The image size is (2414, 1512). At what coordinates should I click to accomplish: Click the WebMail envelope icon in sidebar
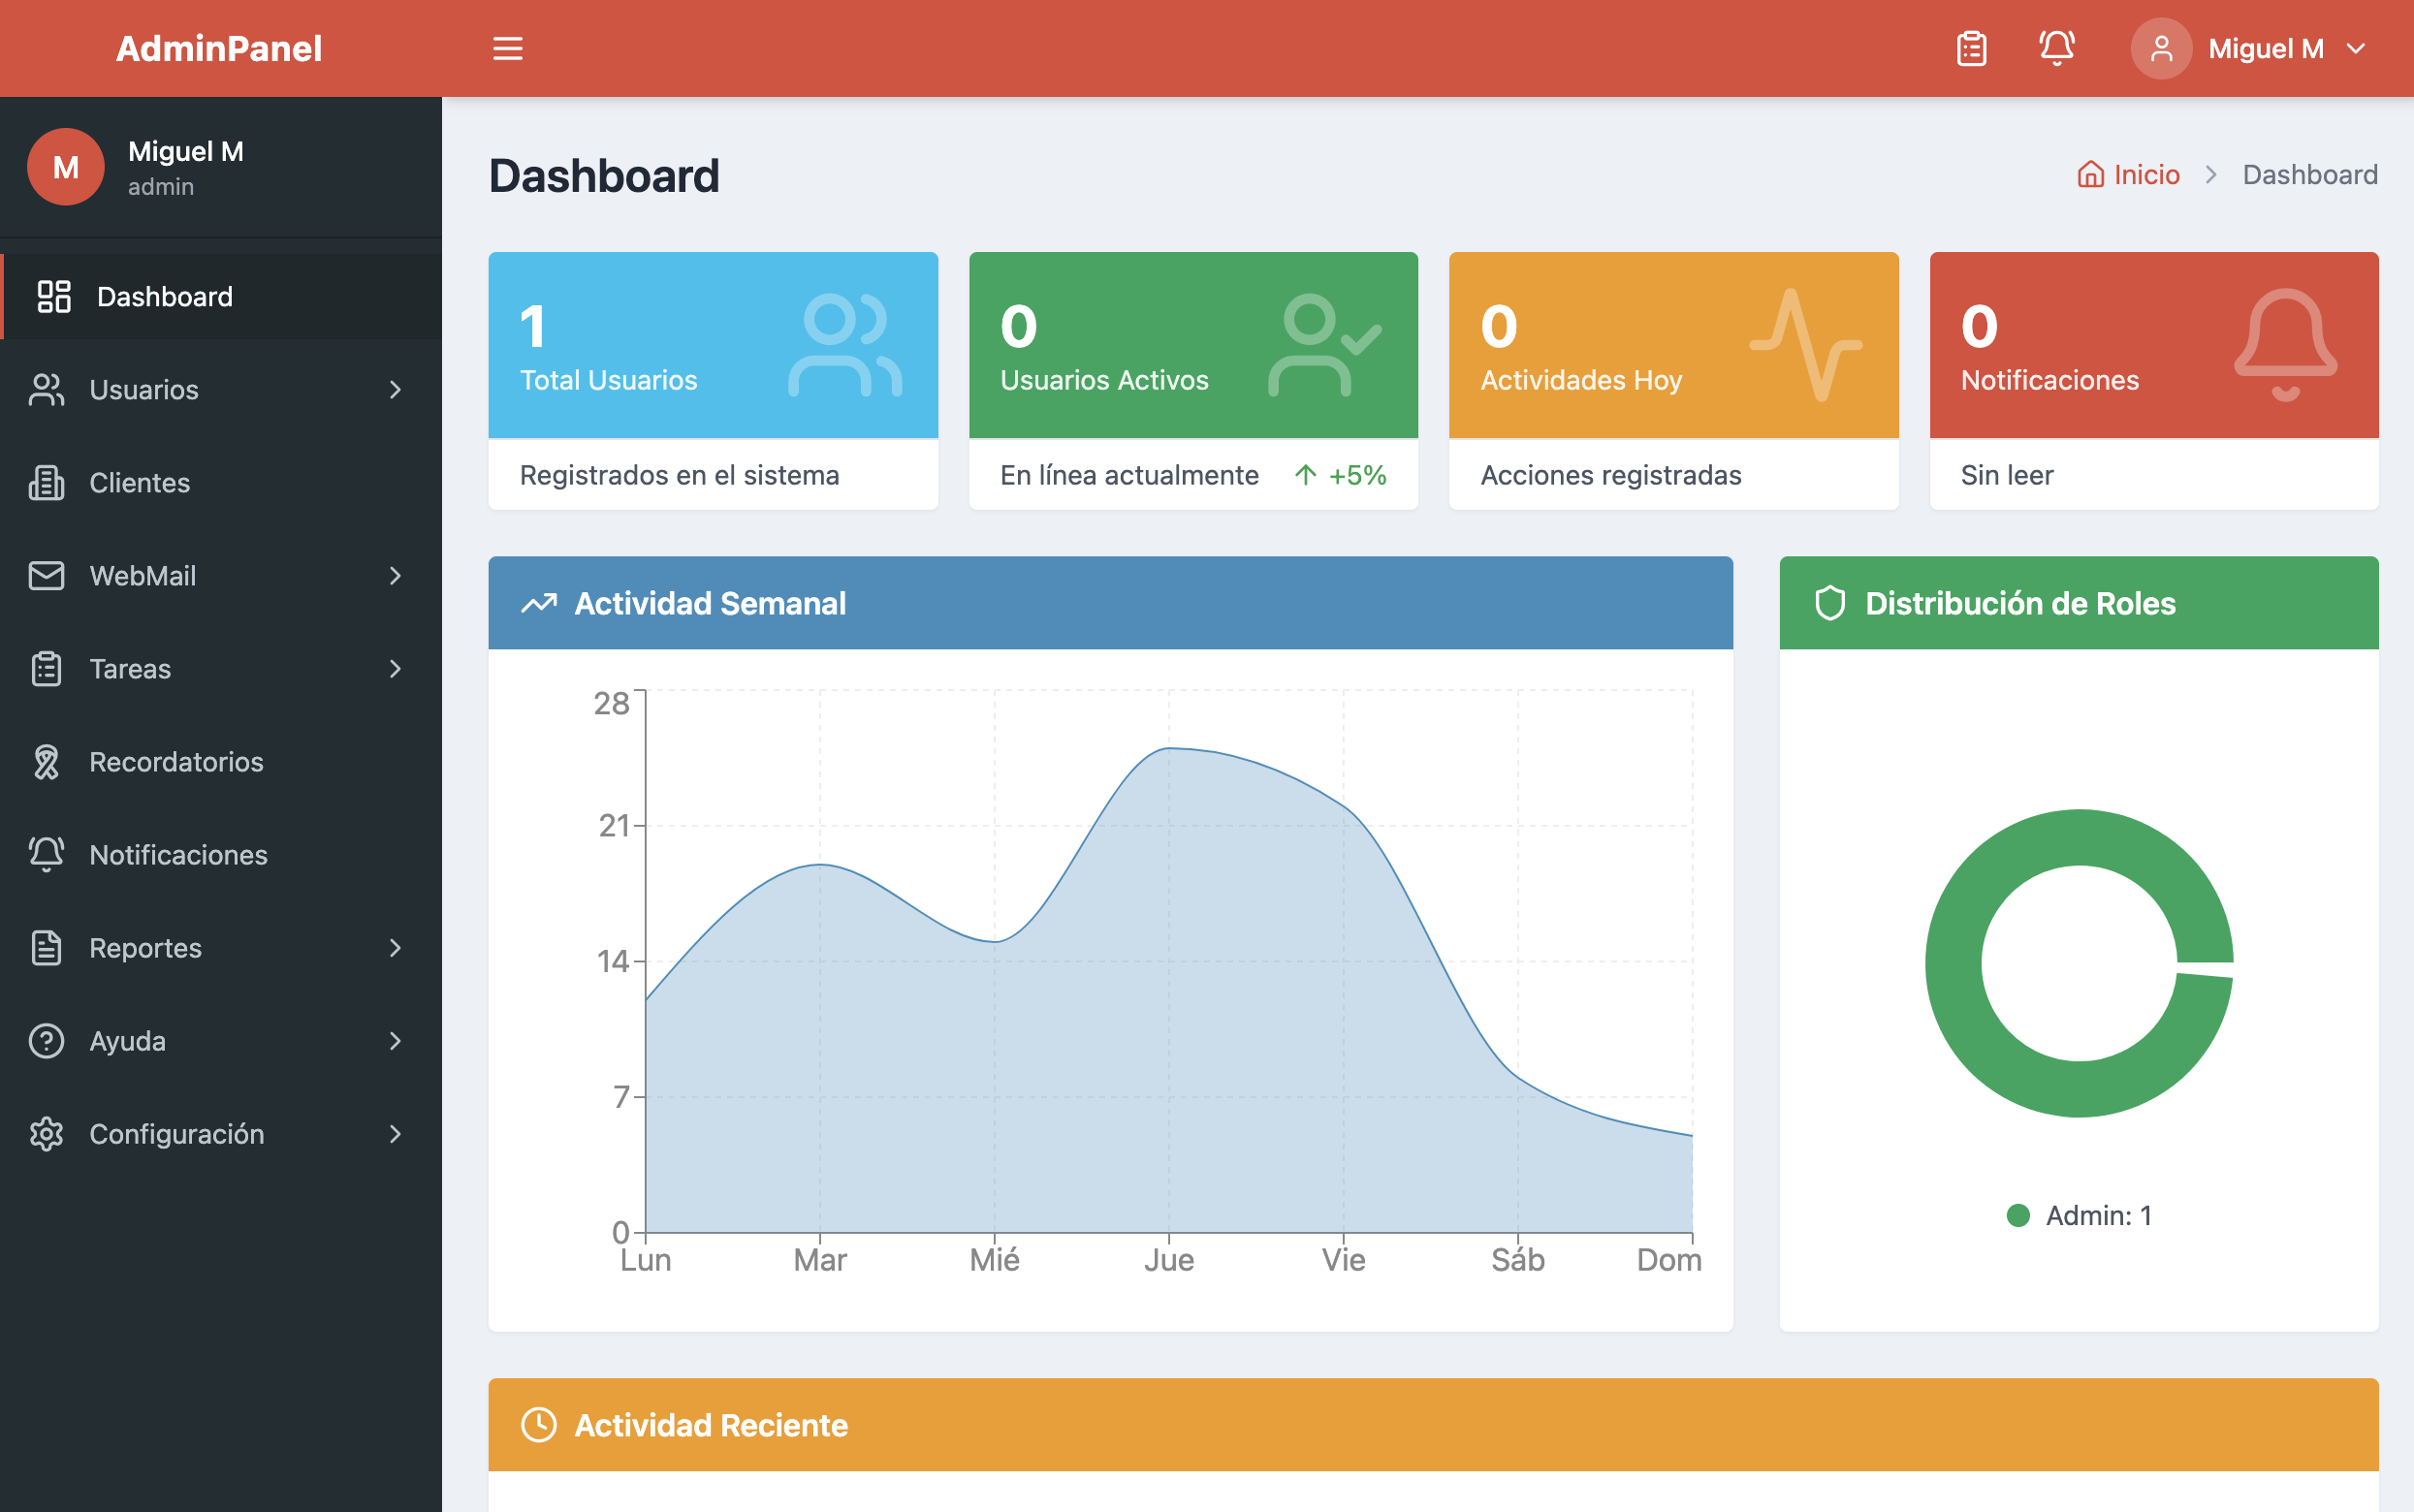(47, 575)
